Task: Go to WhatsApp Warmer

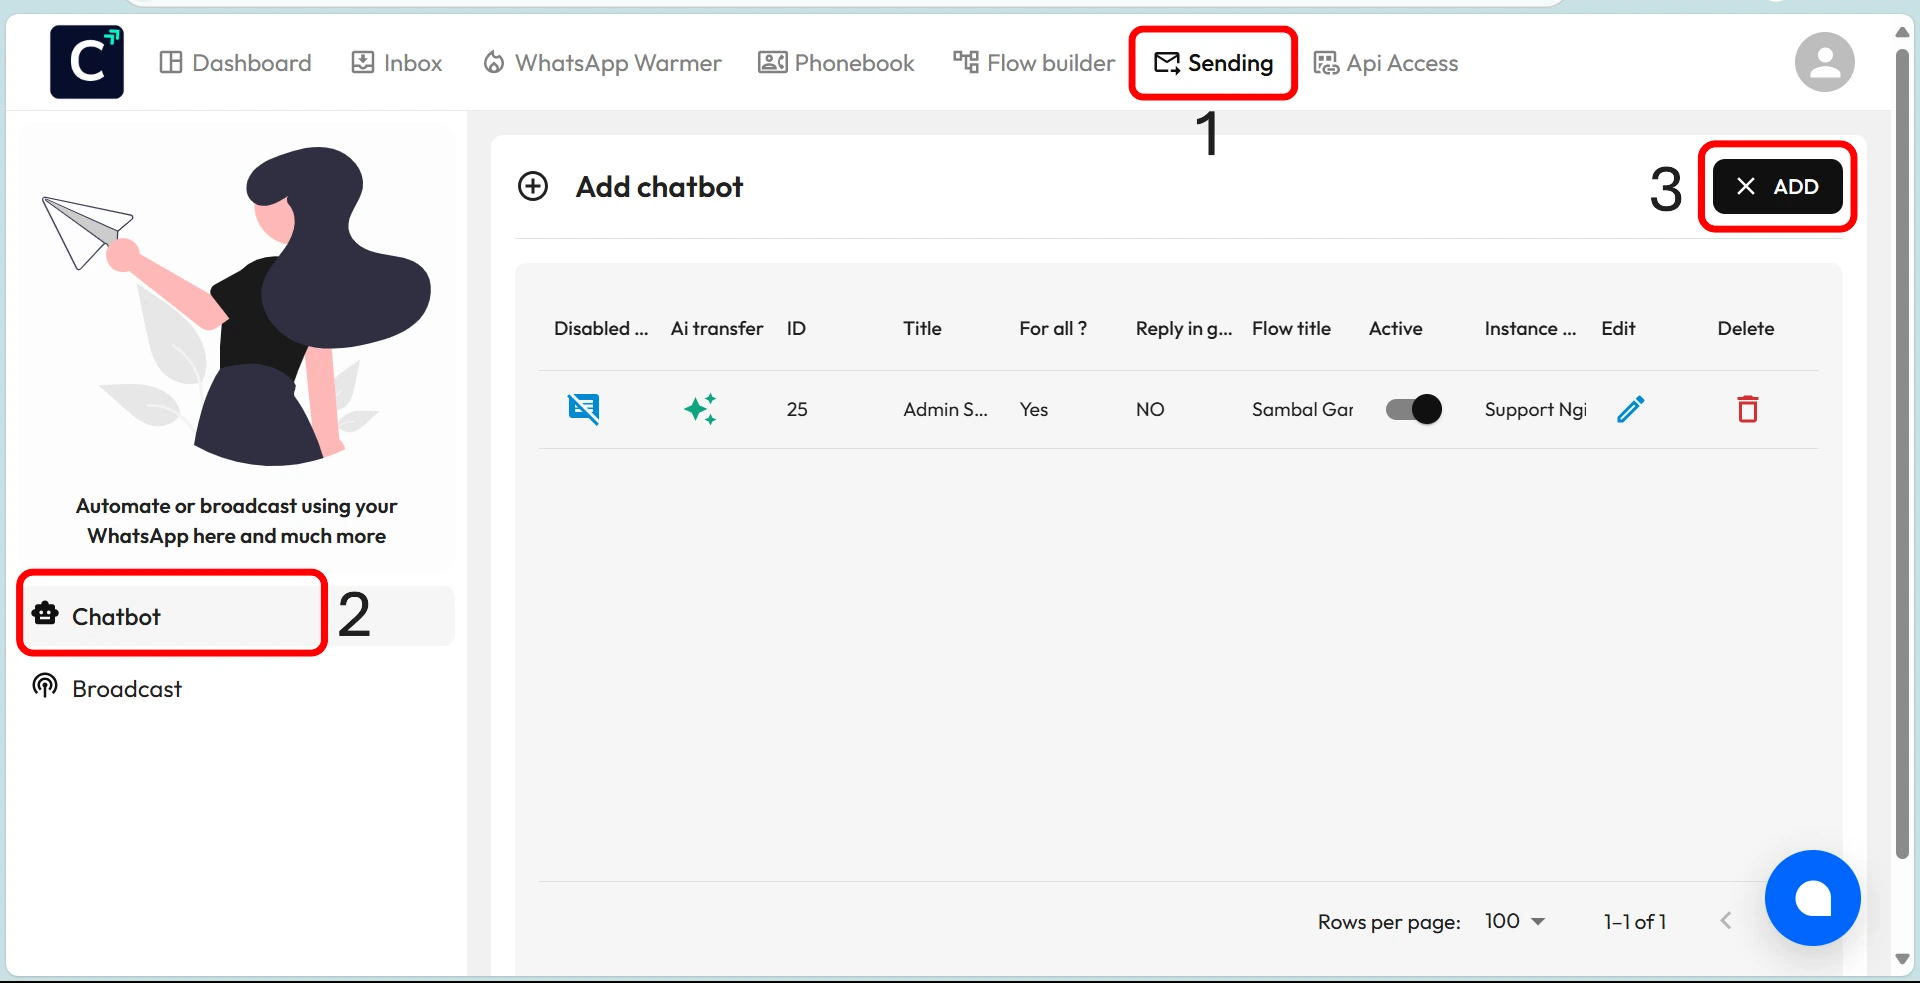Action: point(602,63)
